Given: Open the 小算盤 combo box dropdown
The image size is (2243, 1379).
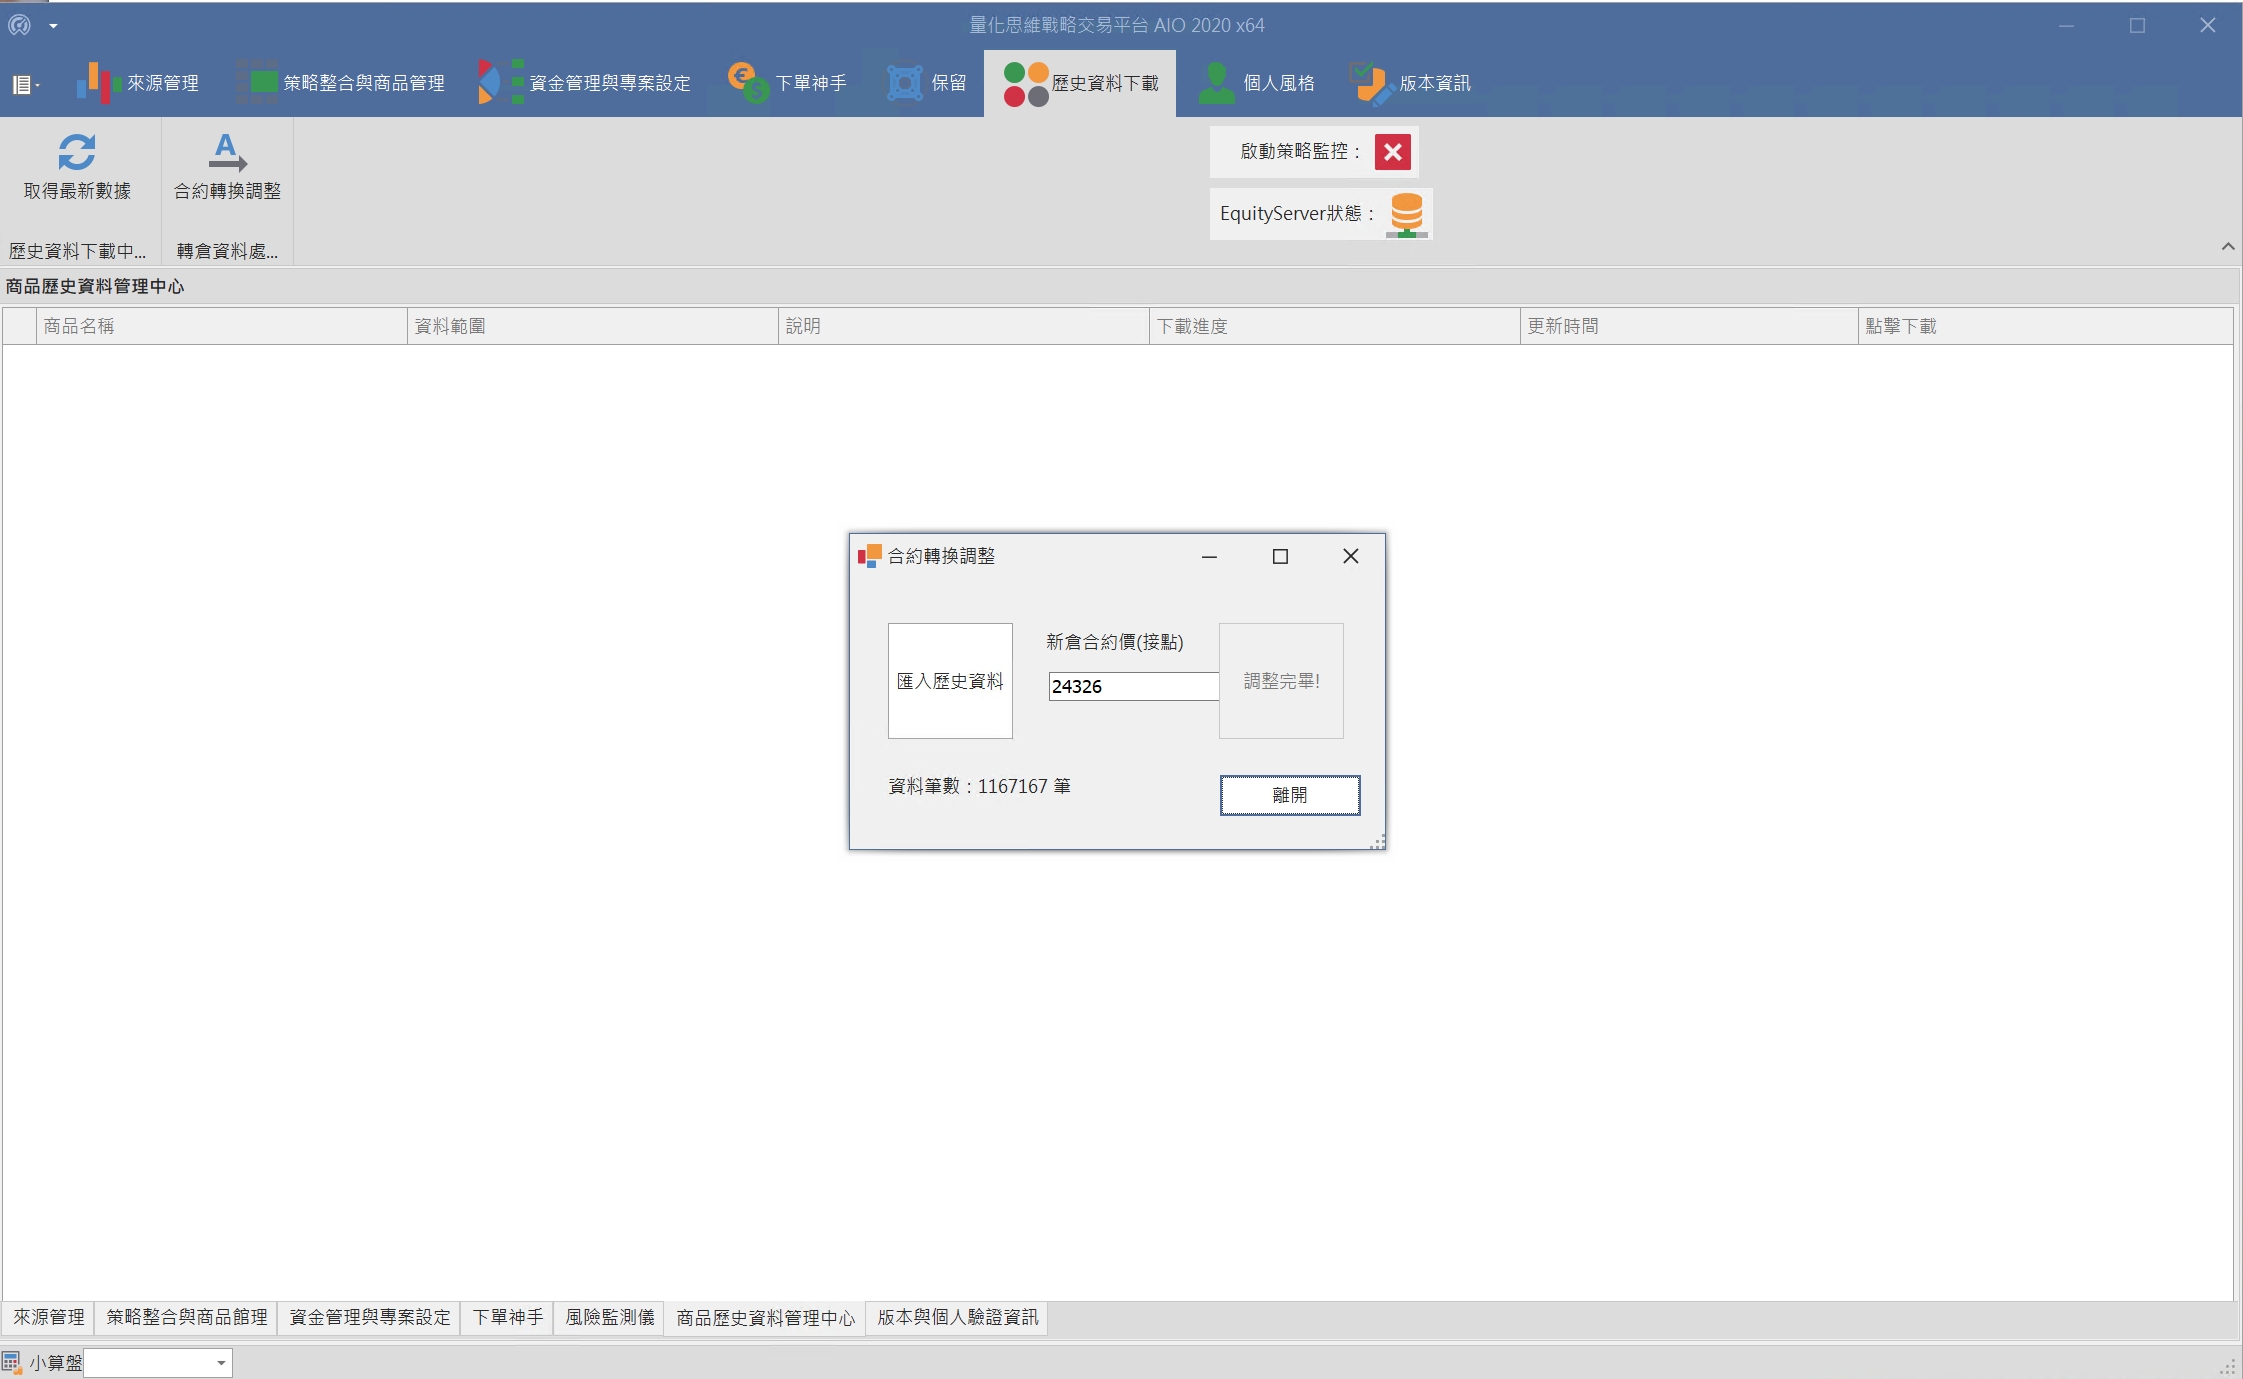Looking at the screenshot, I should pos(221,1363).
